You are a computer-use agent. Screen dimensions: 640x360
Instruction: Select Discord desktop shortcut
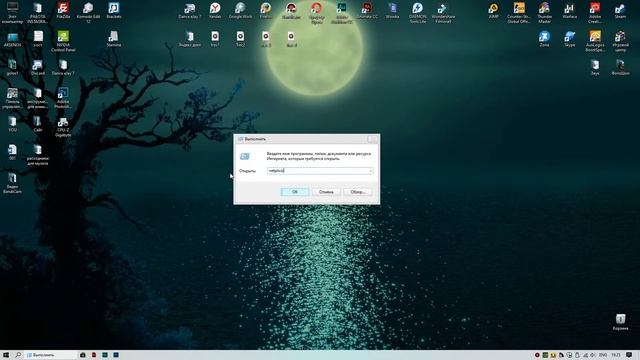38,67
